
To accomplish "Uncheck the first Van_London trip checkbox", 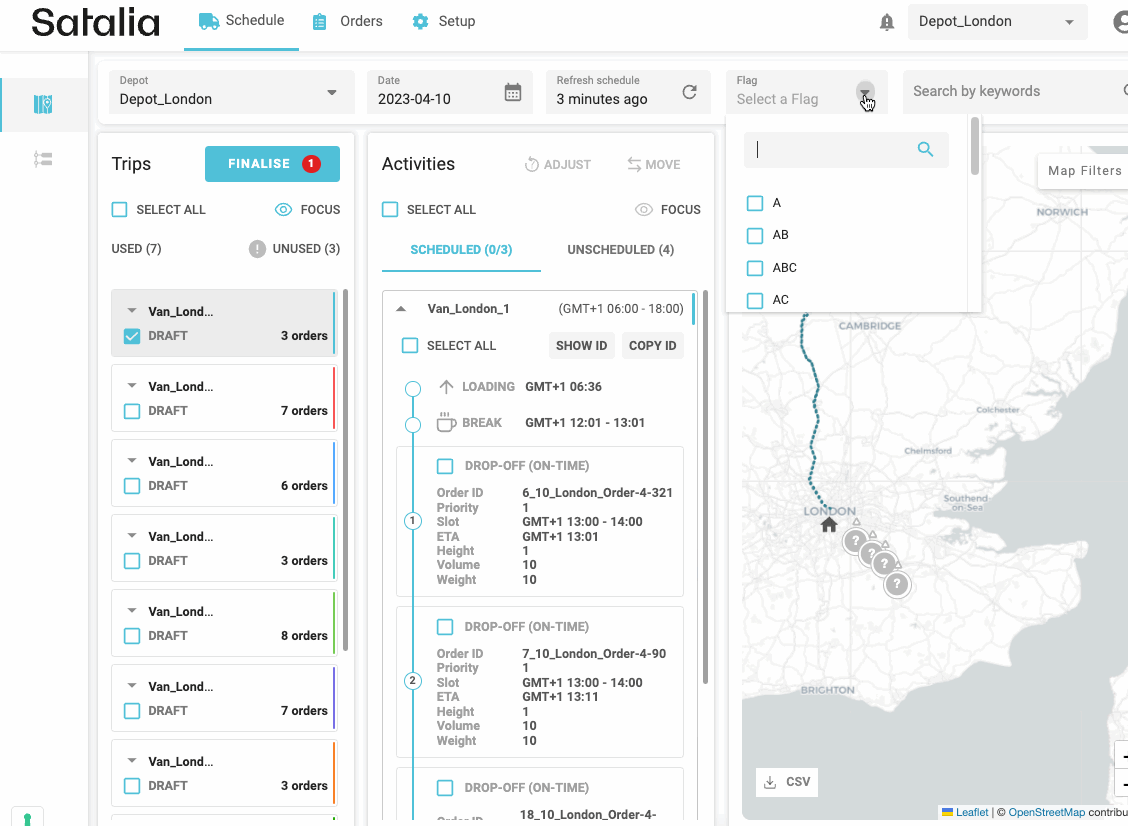I will coord(132,336).
